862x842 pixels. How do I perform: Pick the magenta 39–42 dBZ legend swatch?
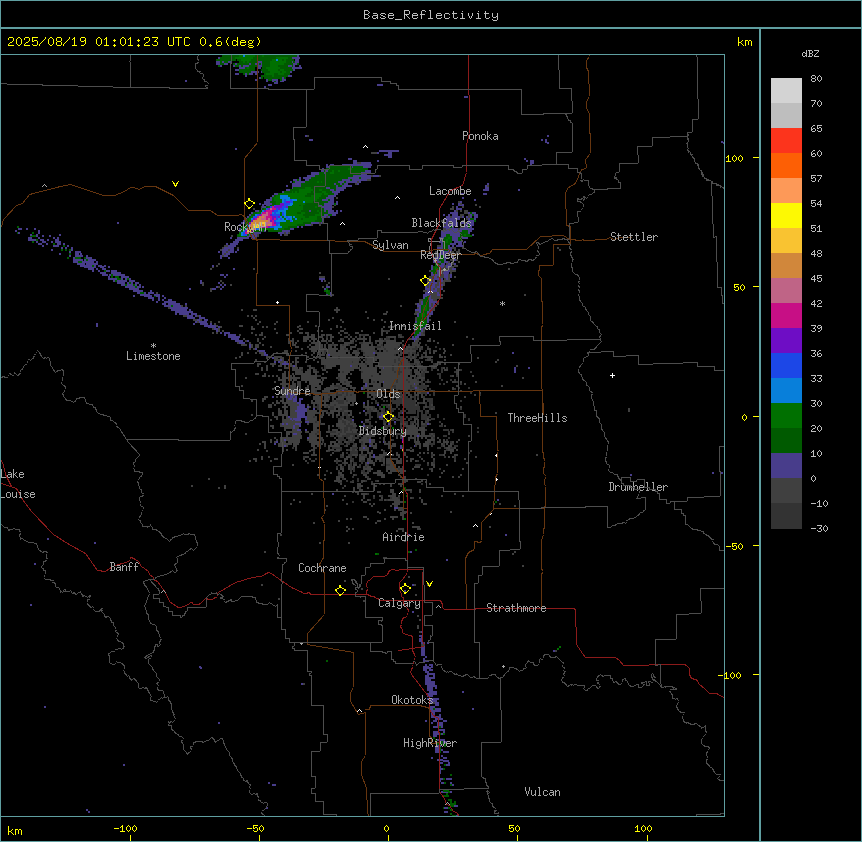pyautogui.click(x=786, y=316)
